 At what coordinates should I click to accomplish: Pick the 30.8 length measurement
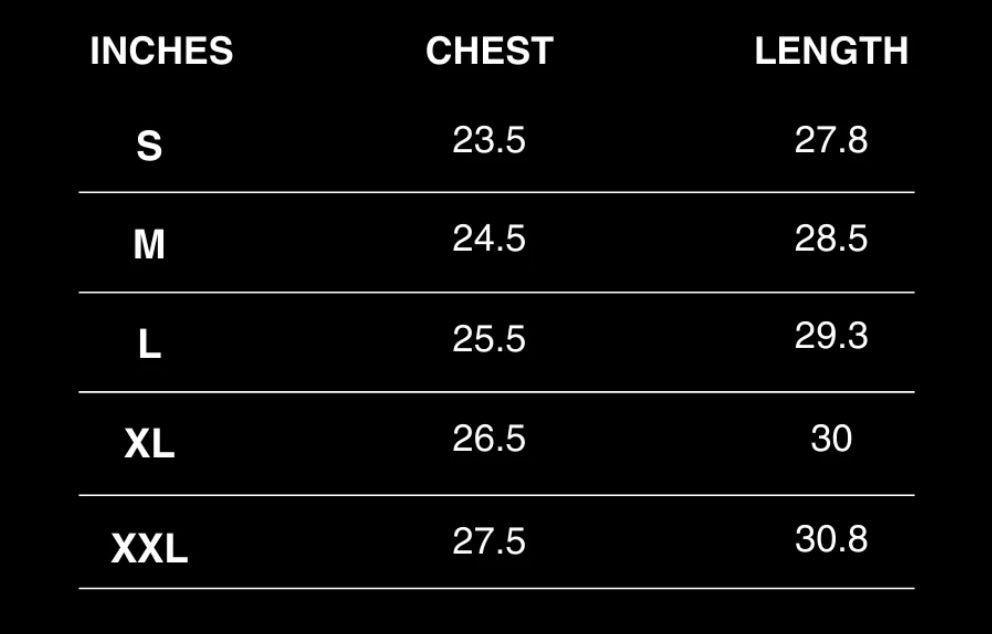point(831,539)
